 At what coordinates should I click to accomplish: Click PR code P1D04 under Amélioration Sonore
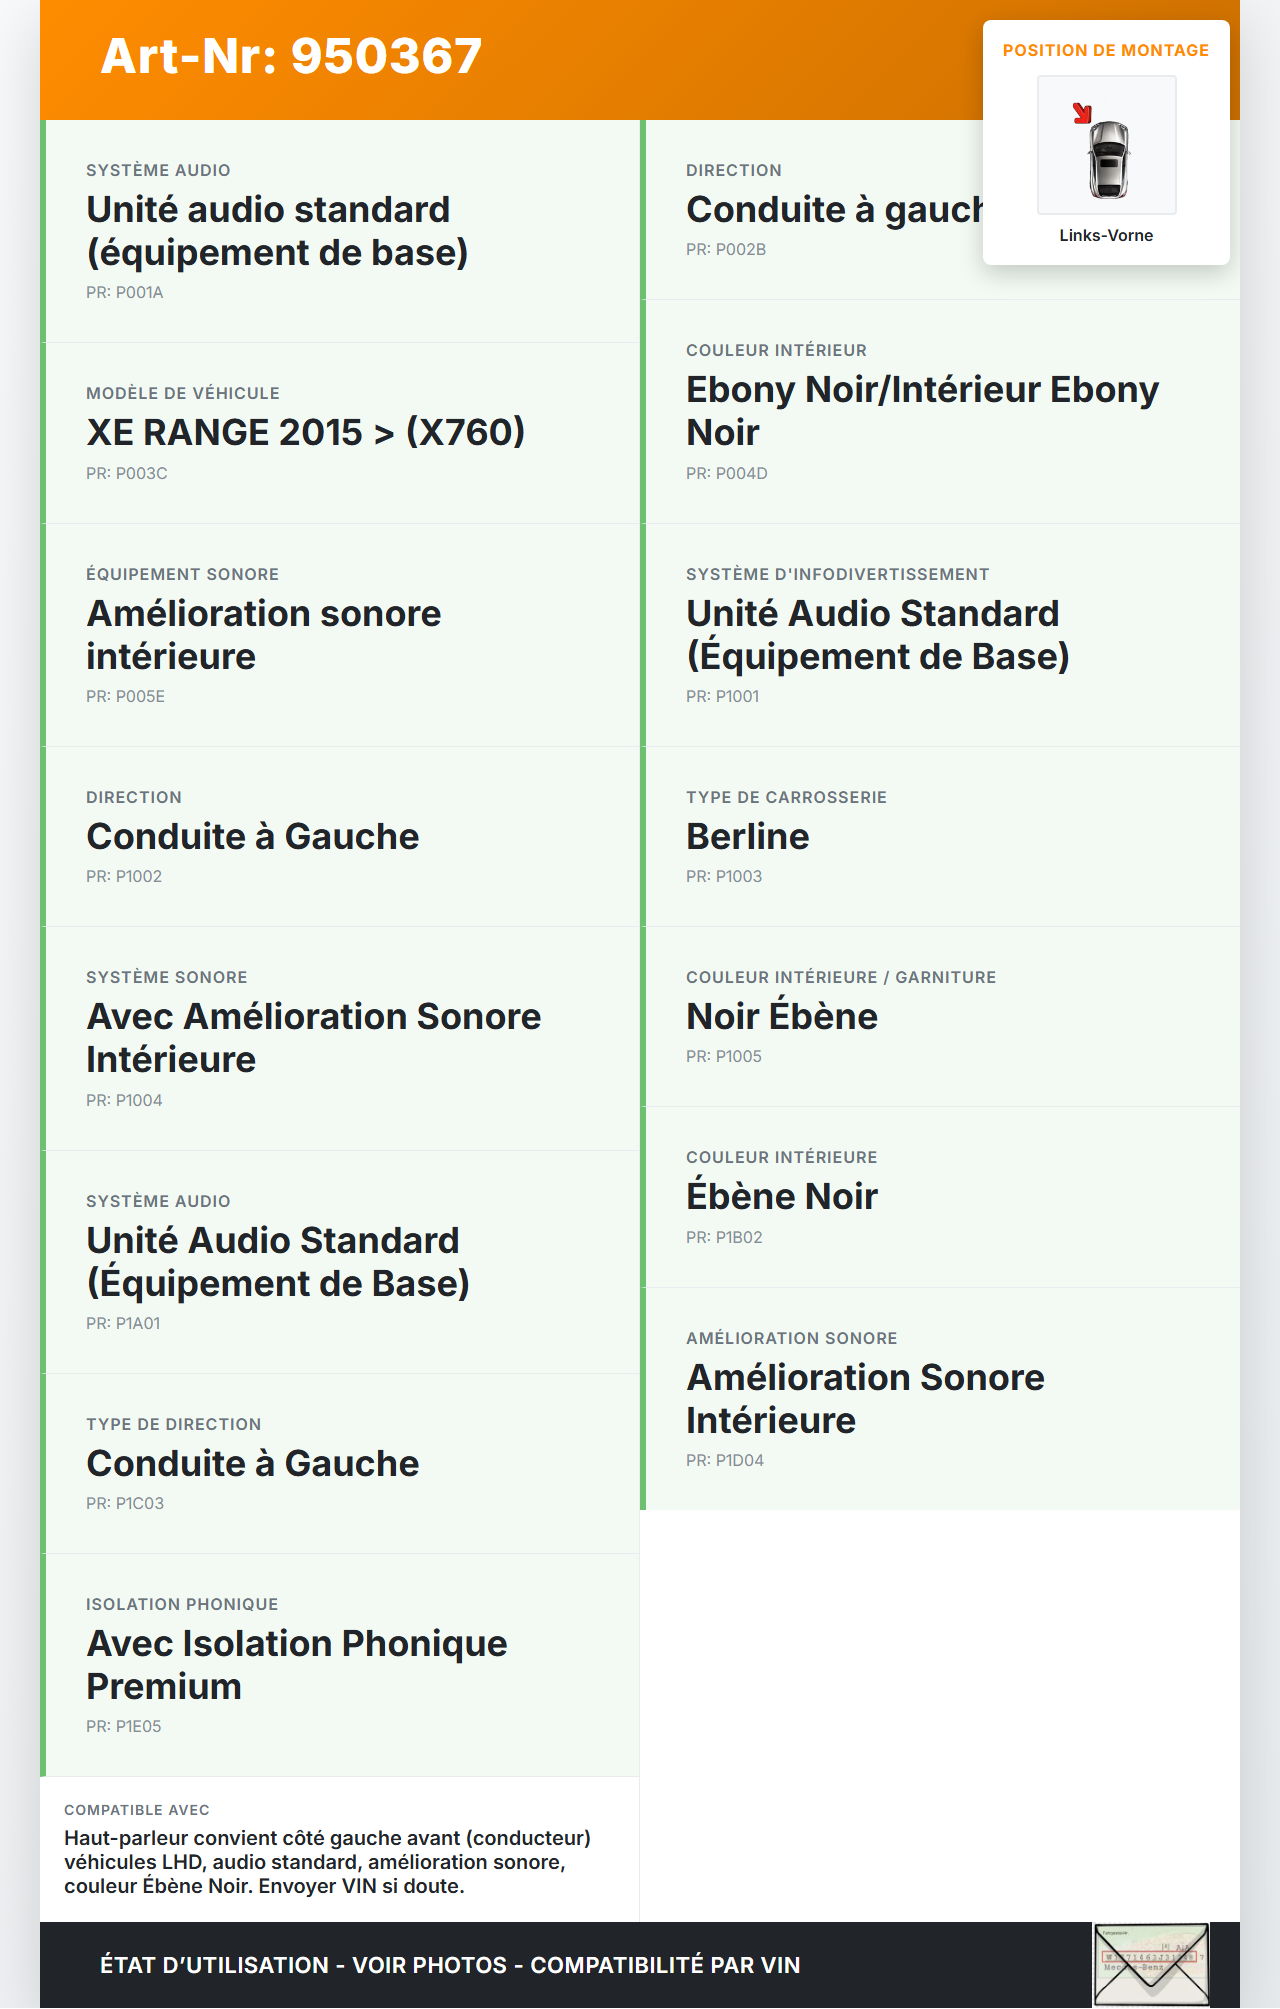[x=725, y=1461]
